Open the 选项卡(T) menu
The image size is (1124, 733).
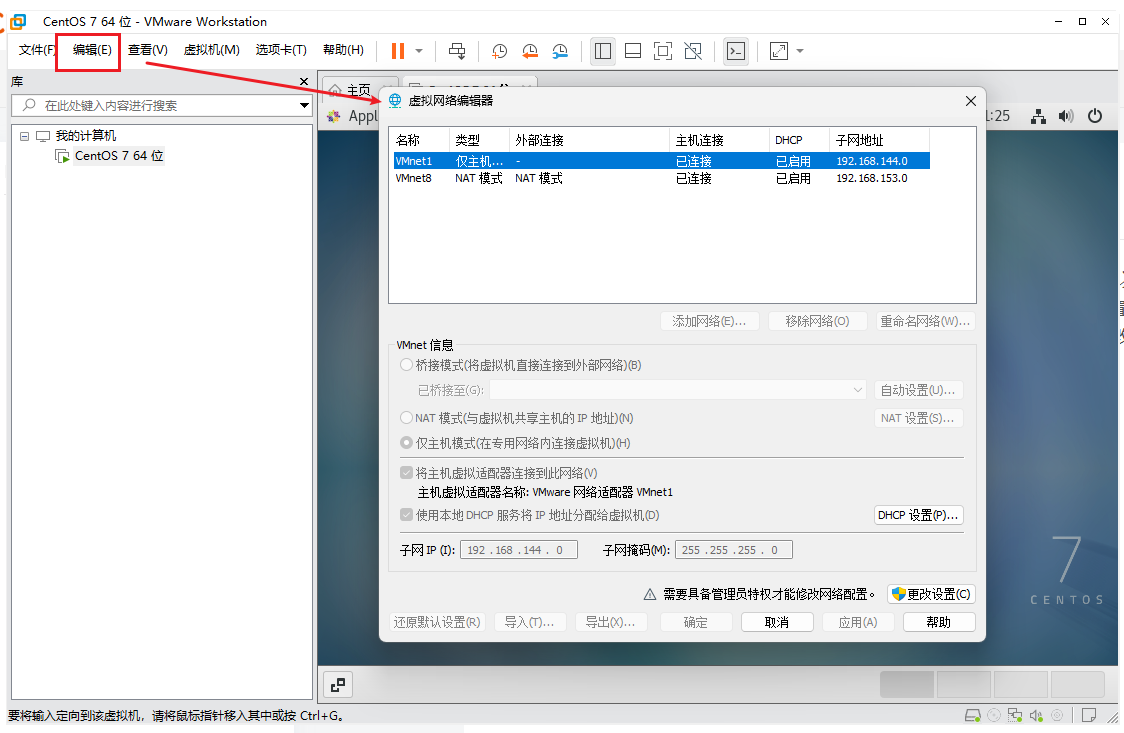pos(281,49)
